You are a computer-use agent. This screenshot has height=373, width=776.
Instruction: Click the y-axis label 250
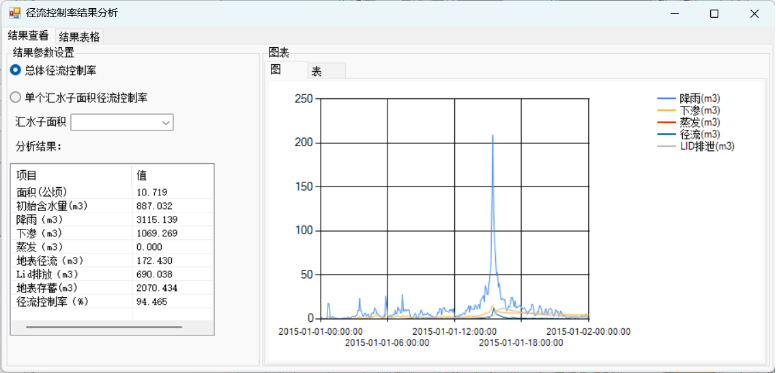click(303, 99)
